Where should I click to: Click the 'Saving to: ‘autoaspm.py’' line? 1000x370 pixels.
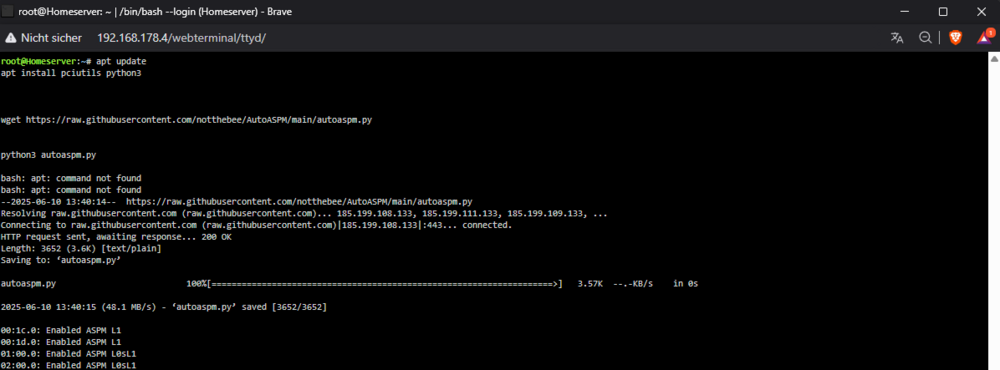[x=61, y=260]
